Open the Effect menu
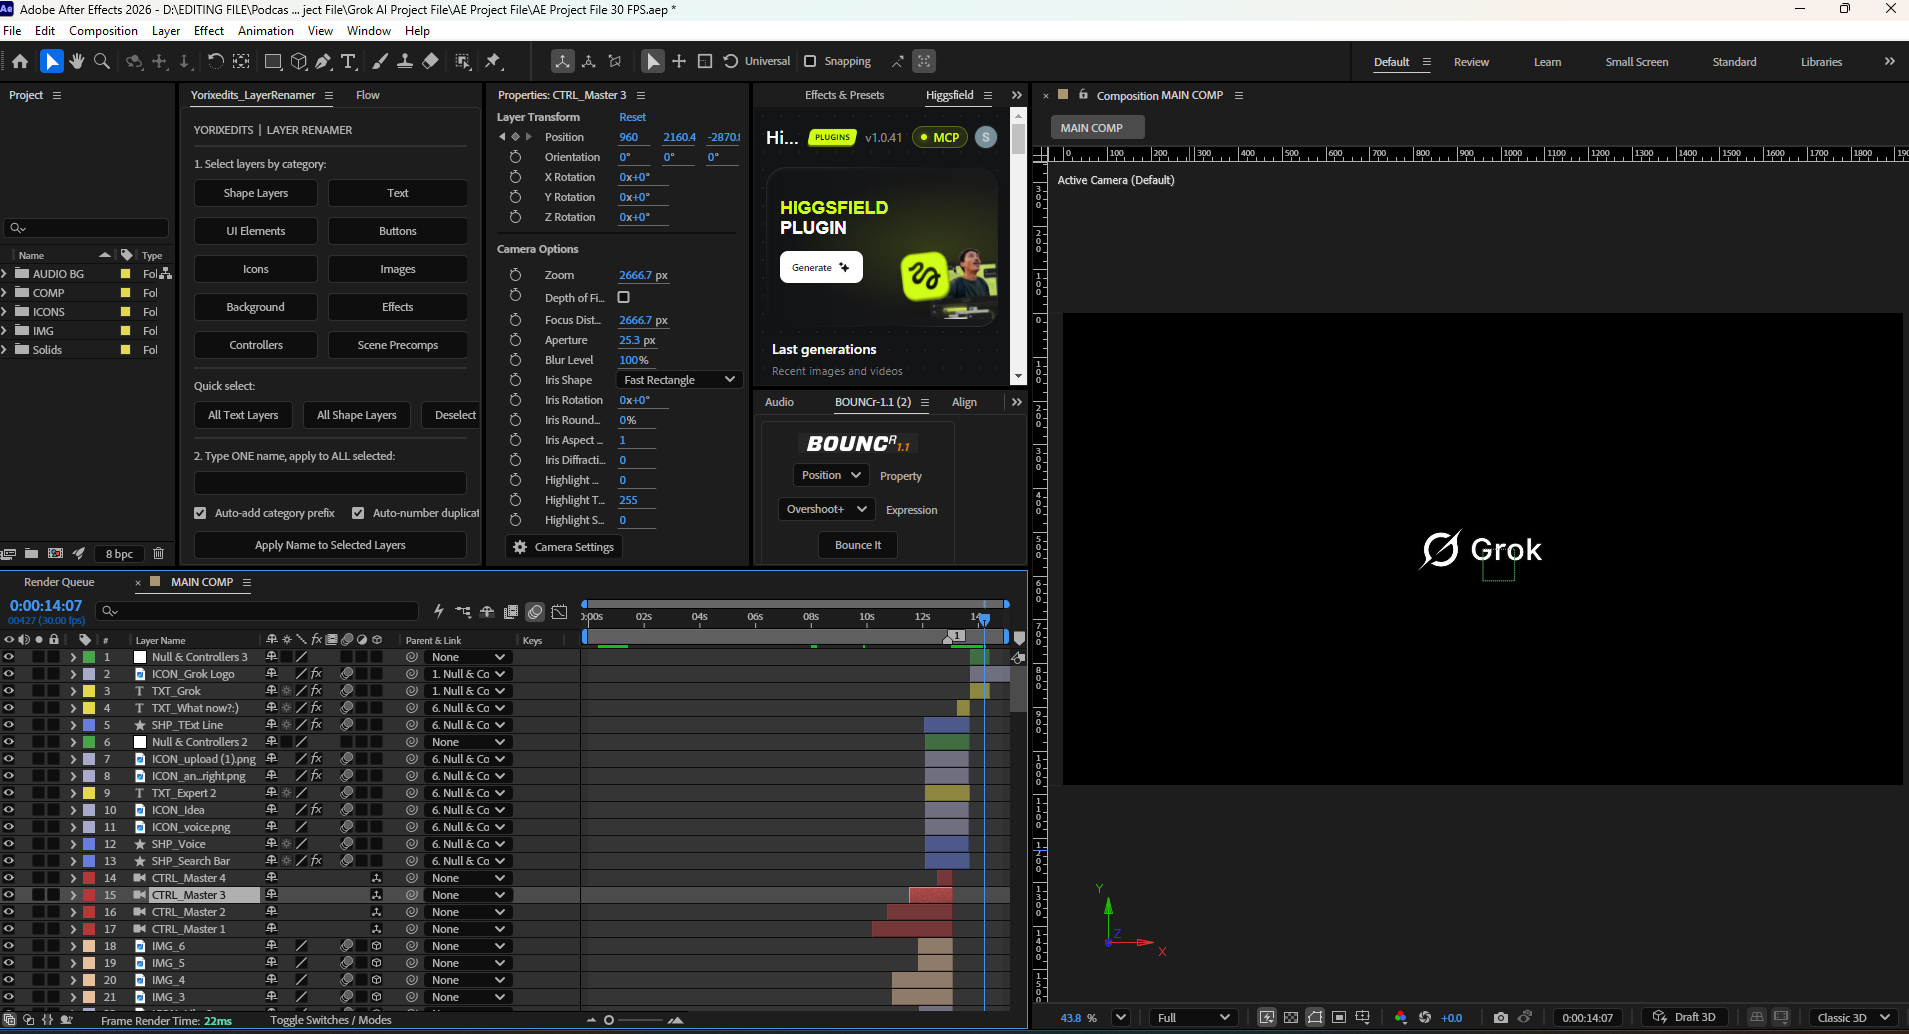Screen dimensions: 1909x1034 (208, 31)
